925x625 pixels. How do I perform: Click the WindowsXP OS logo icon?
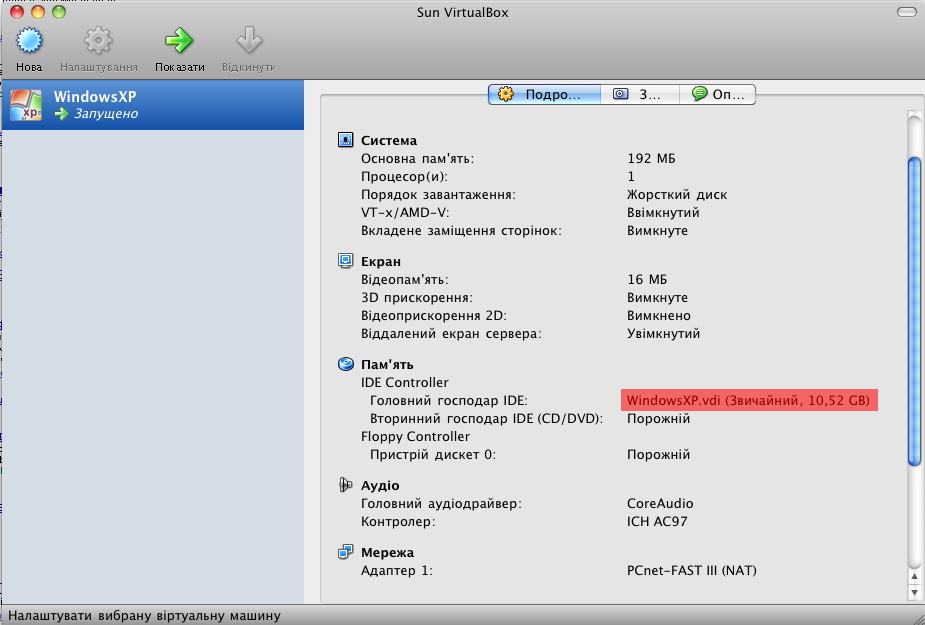click(26, 105)
